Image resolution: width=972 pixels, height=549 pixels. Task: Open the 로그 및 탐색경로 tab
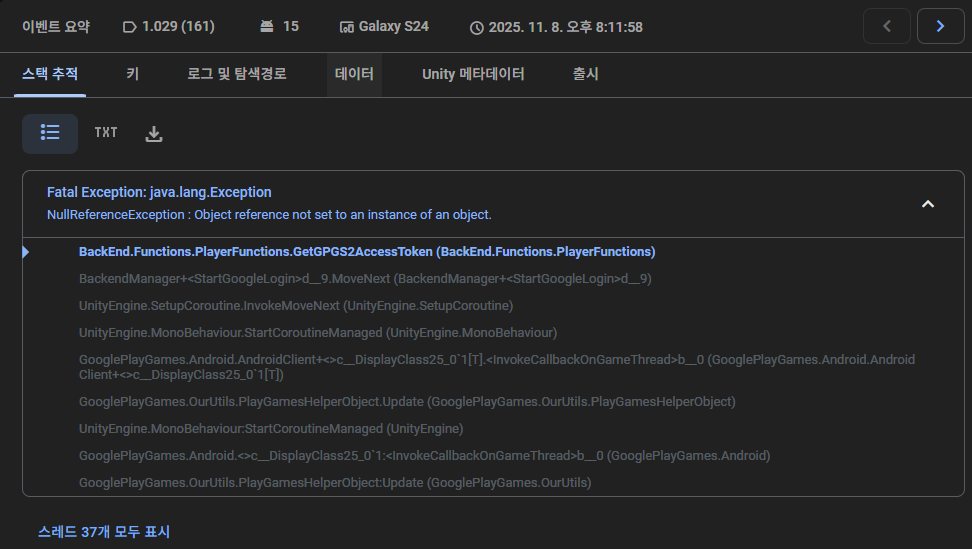[x=237, y=75]
